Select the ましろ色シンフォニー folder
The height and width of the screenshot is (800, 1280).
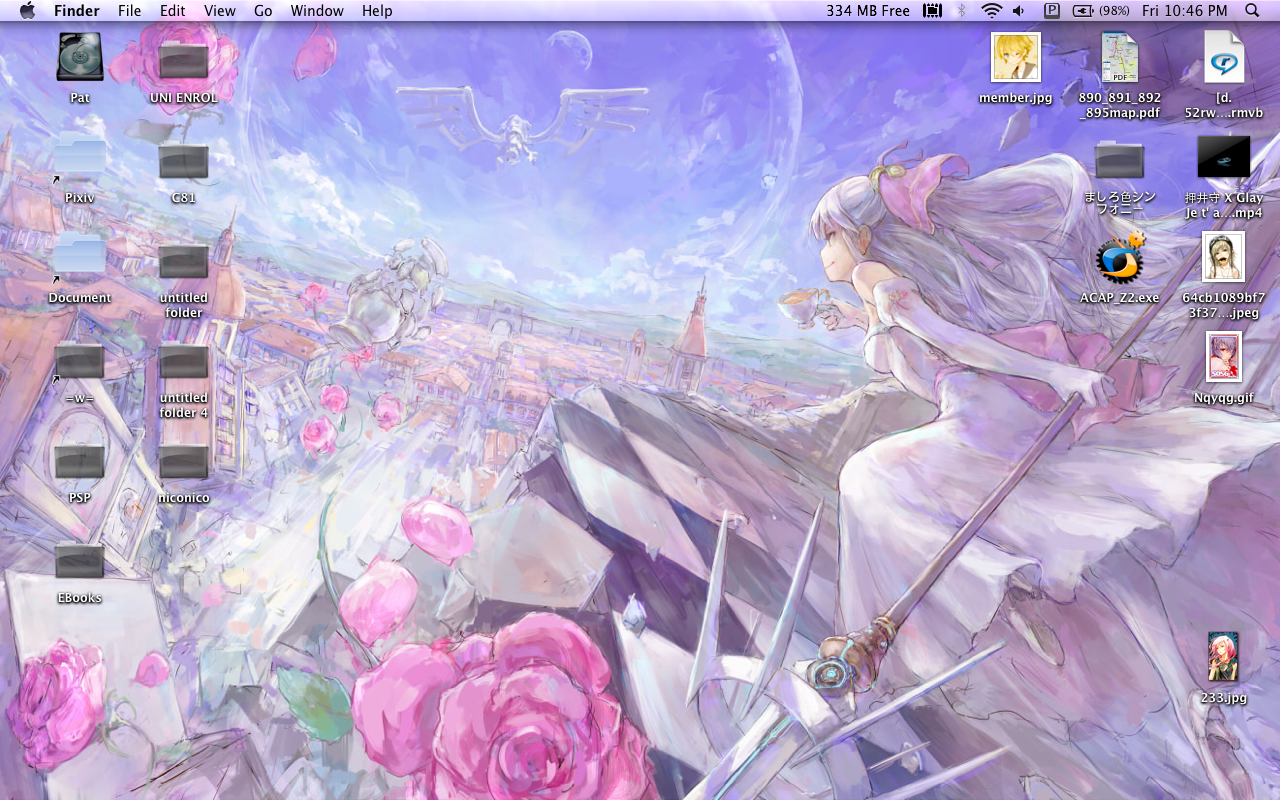tap(1120, 161)
